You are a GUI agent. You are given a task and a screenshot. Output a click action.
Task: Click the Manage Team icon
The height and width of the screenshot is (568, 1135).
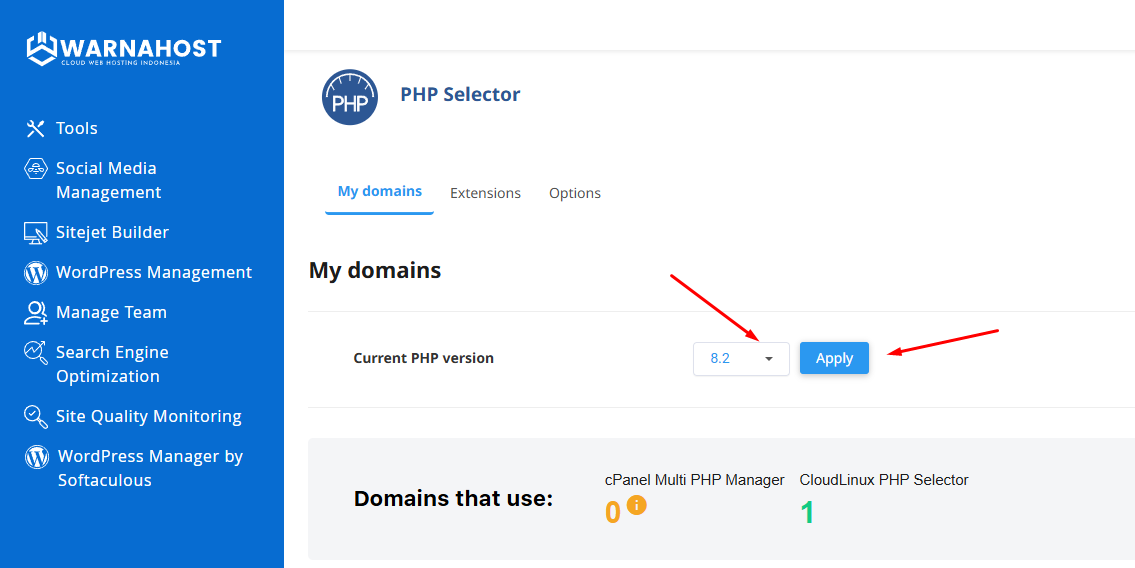pos(36,313)
